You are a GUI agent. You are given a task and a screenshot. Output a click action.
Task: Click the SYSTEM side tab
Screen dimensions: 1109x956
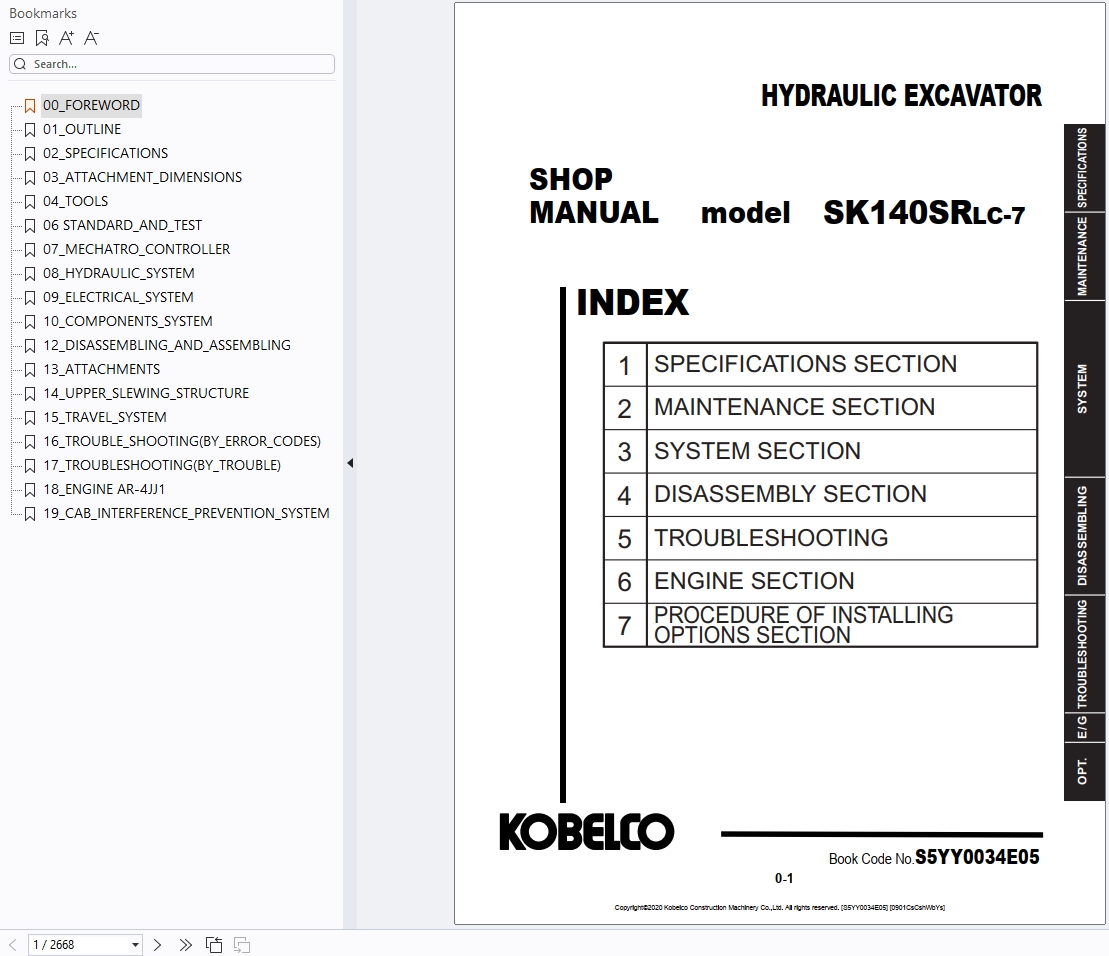pyautogui.click(x=1082, y=388)
